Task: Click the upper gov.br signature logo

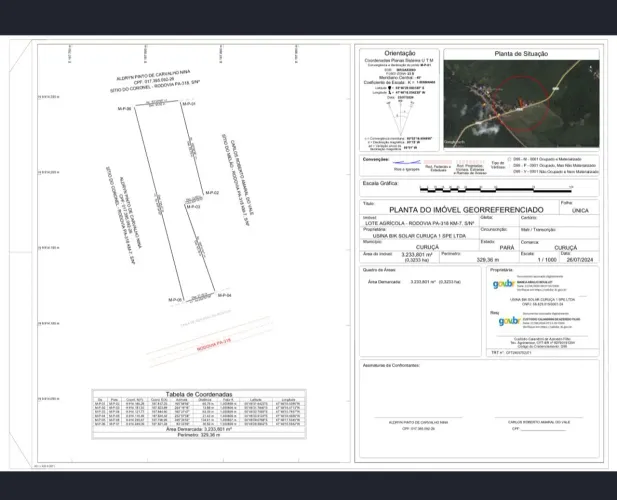Action: pyautogui.click(x=503, y=284)
